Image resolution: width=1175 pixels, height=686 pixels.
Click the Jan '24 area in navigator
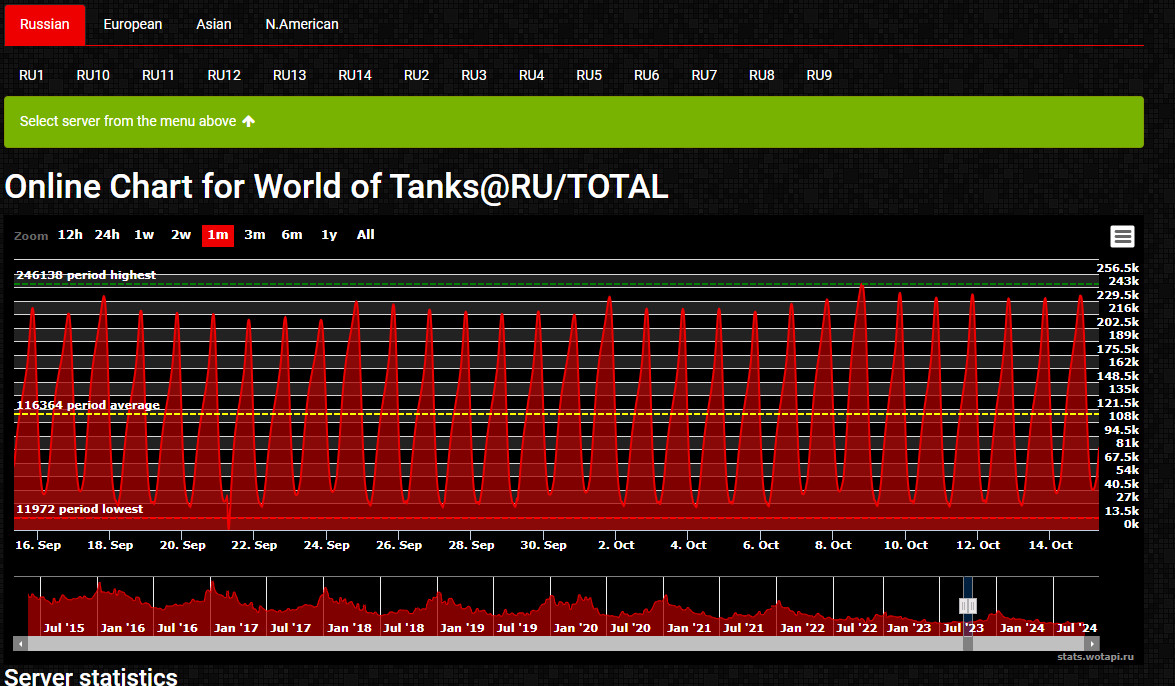(1022, 628)
